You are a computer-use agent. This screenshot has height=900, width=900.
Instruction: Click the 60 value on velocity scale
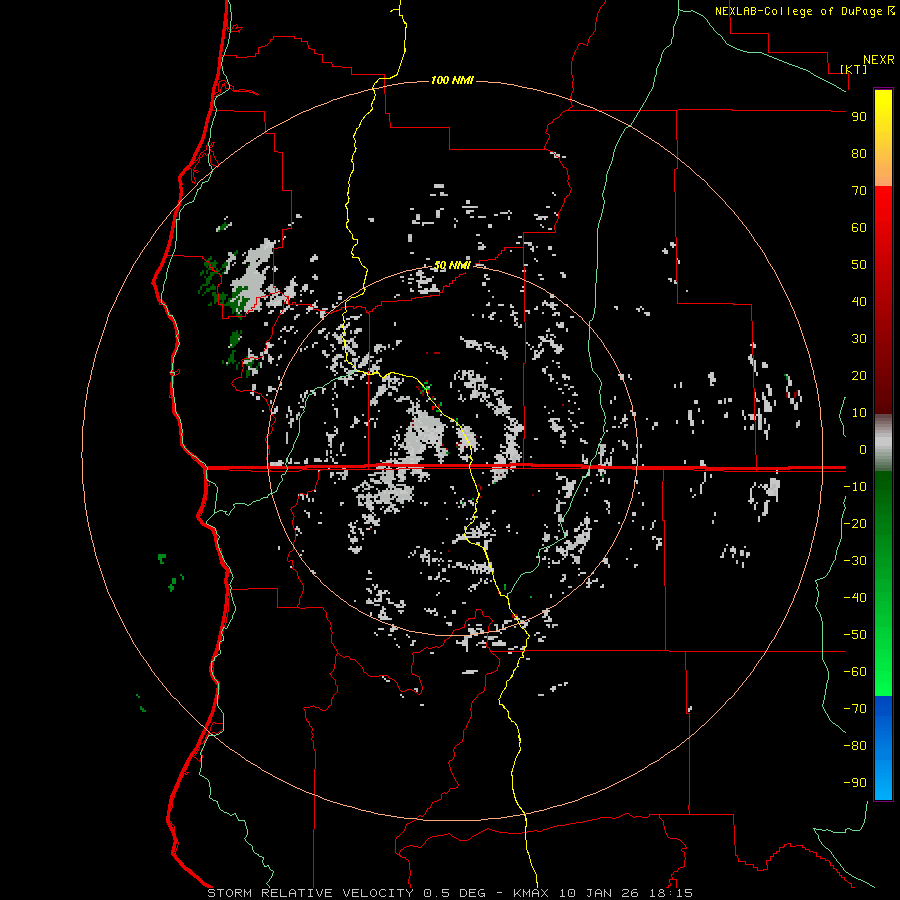(x=859, y=228)
